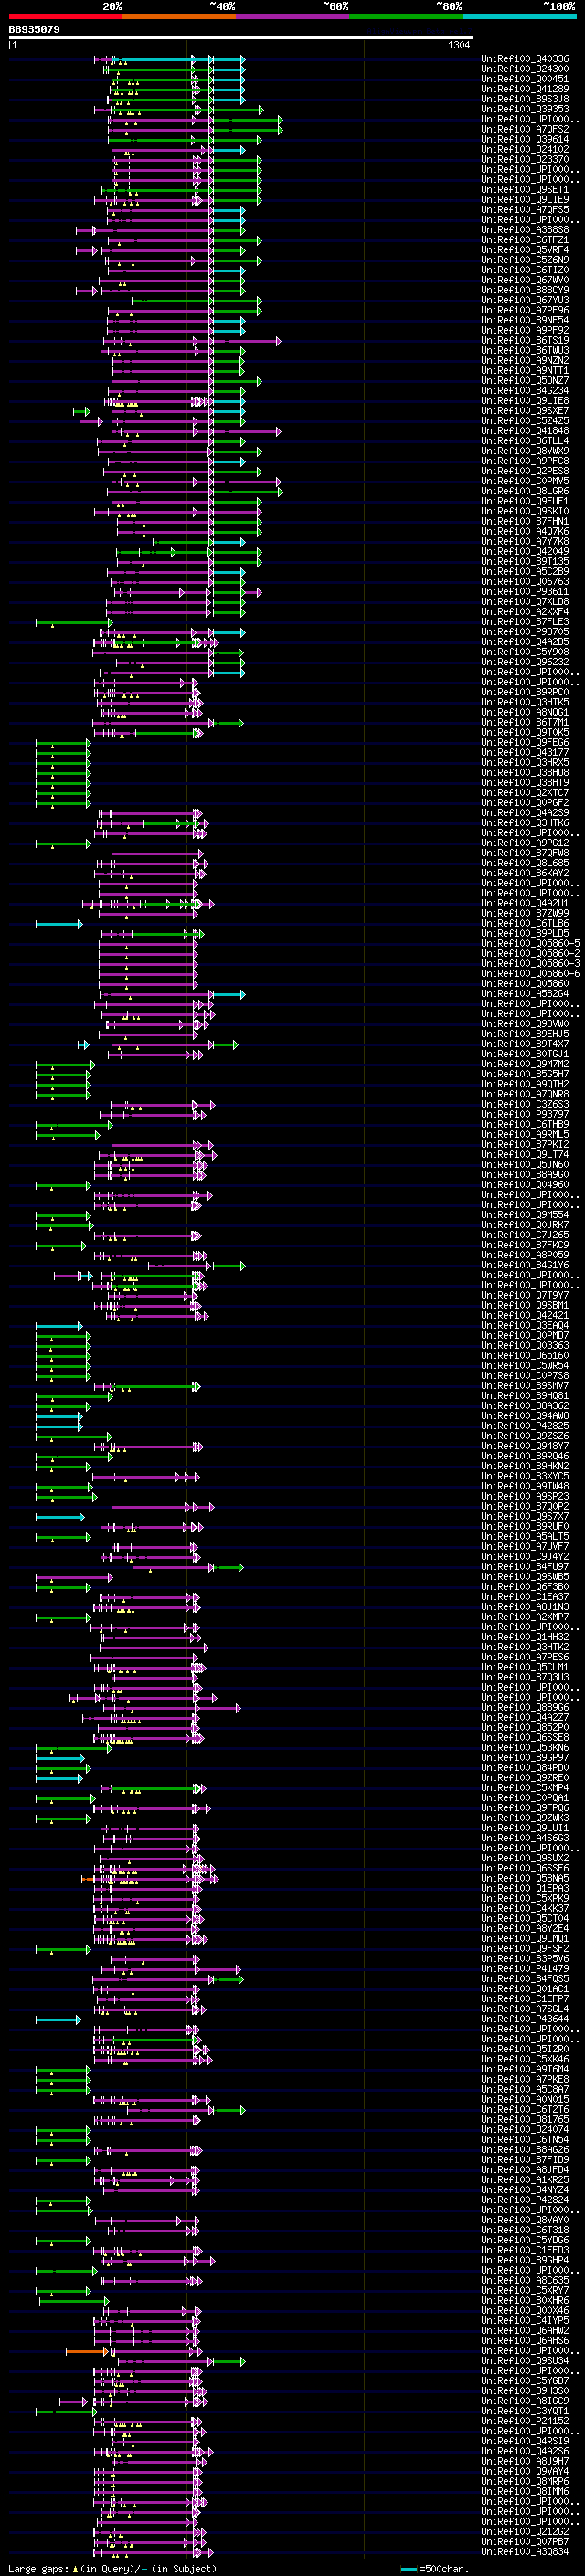Select hit UniRef100_A9PG12

525,843
